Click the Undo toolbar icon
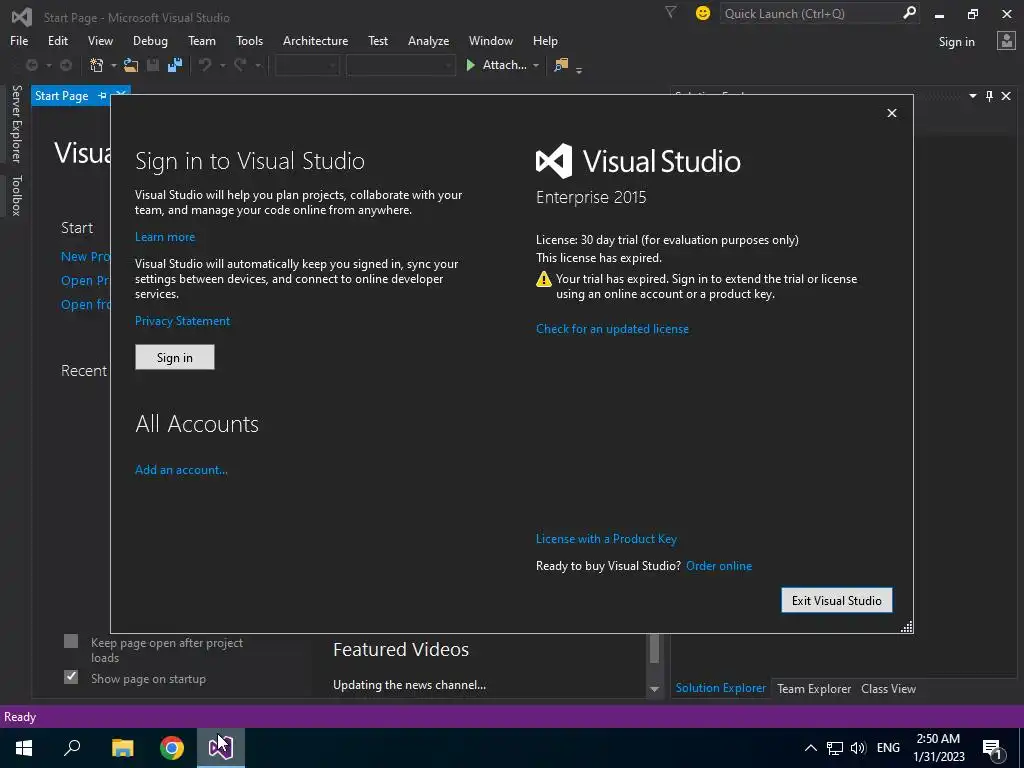The image size is (1024, 768). (205, 65)
